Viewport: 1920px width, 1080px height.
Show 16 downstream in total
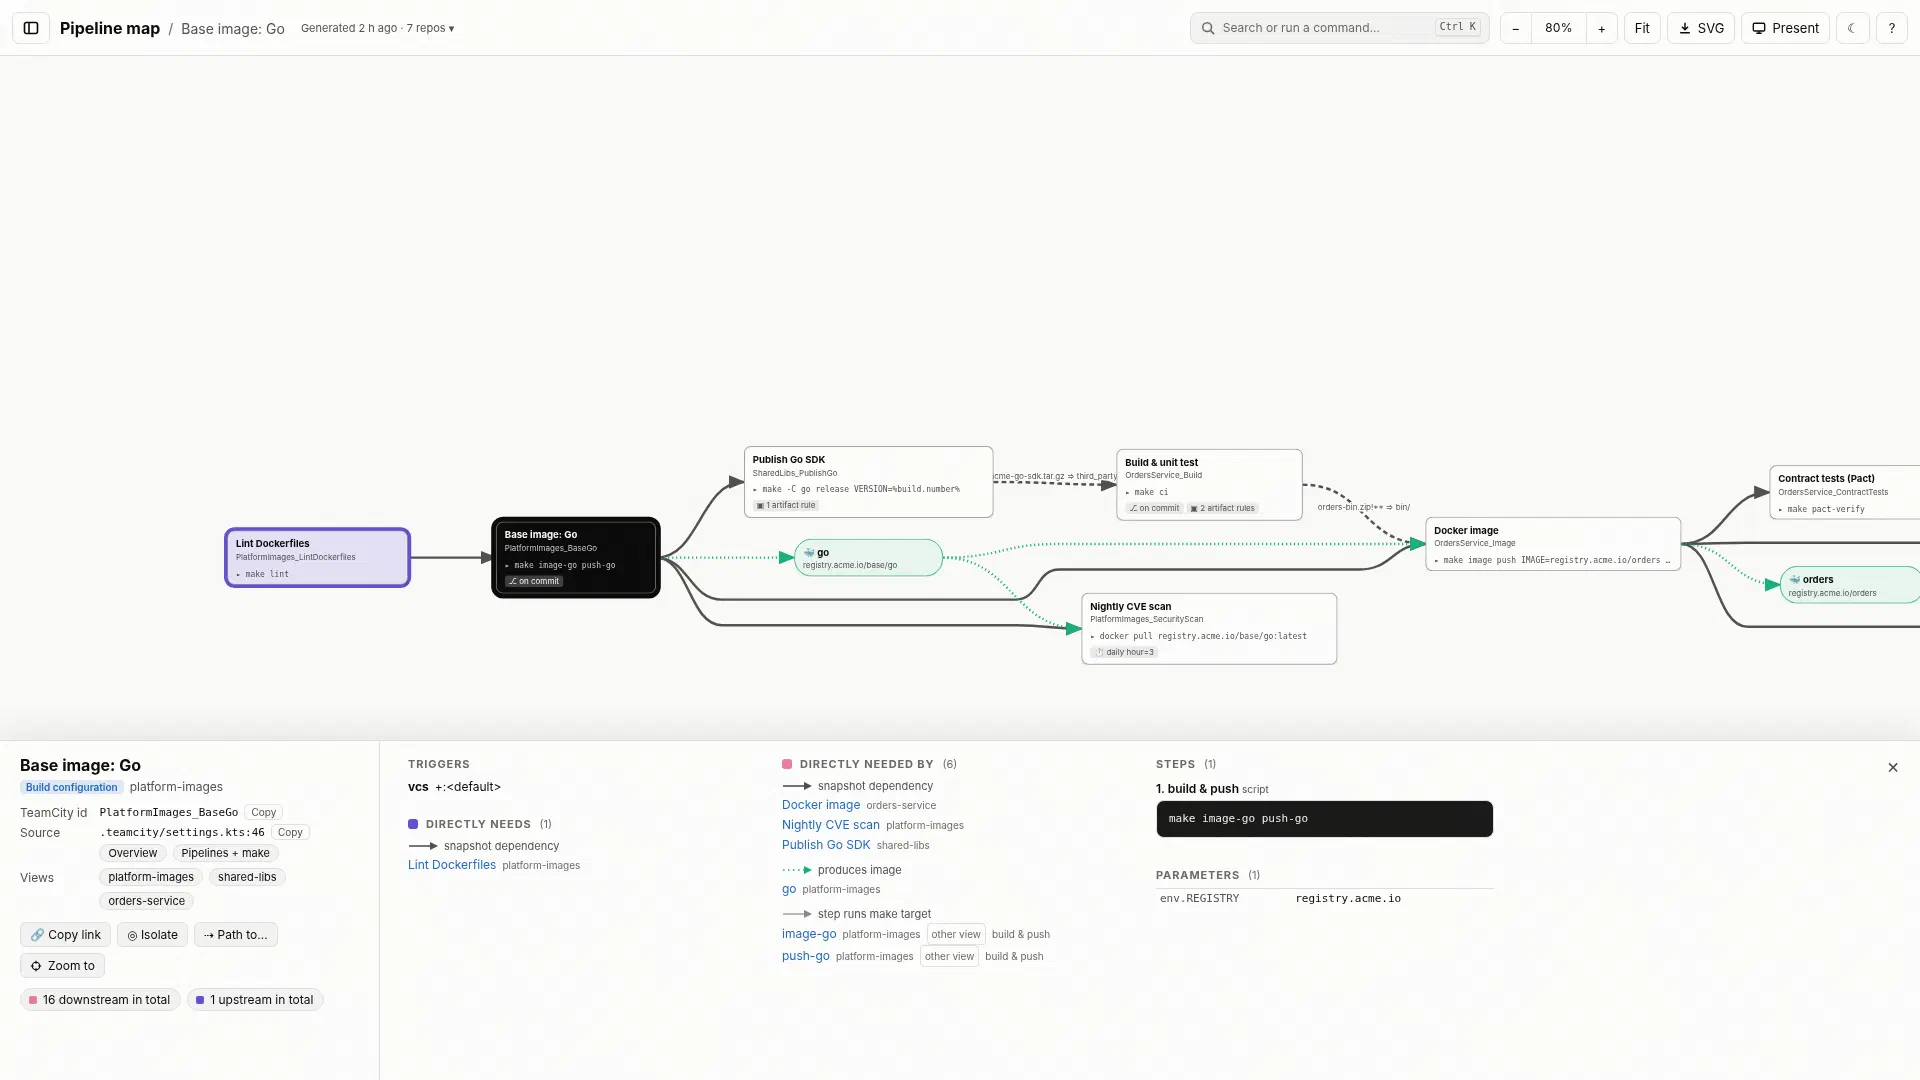click(x=100, y=1000)
